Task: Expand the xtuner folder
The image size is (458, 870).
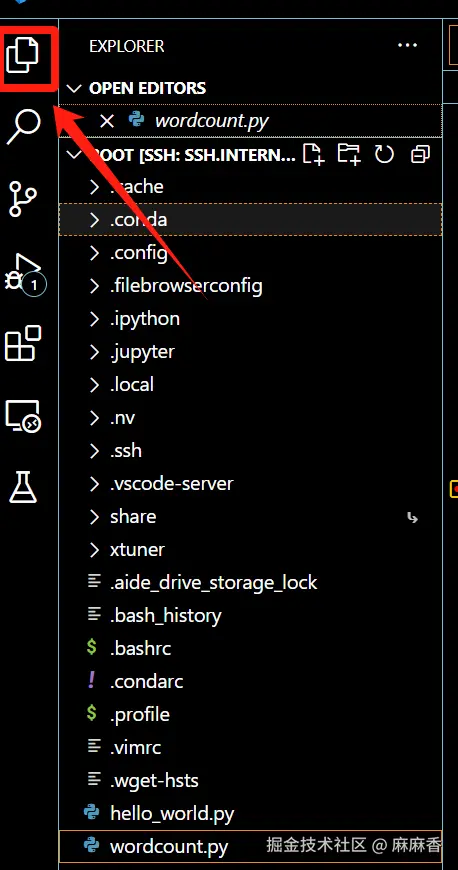Action: coord(250,549)
